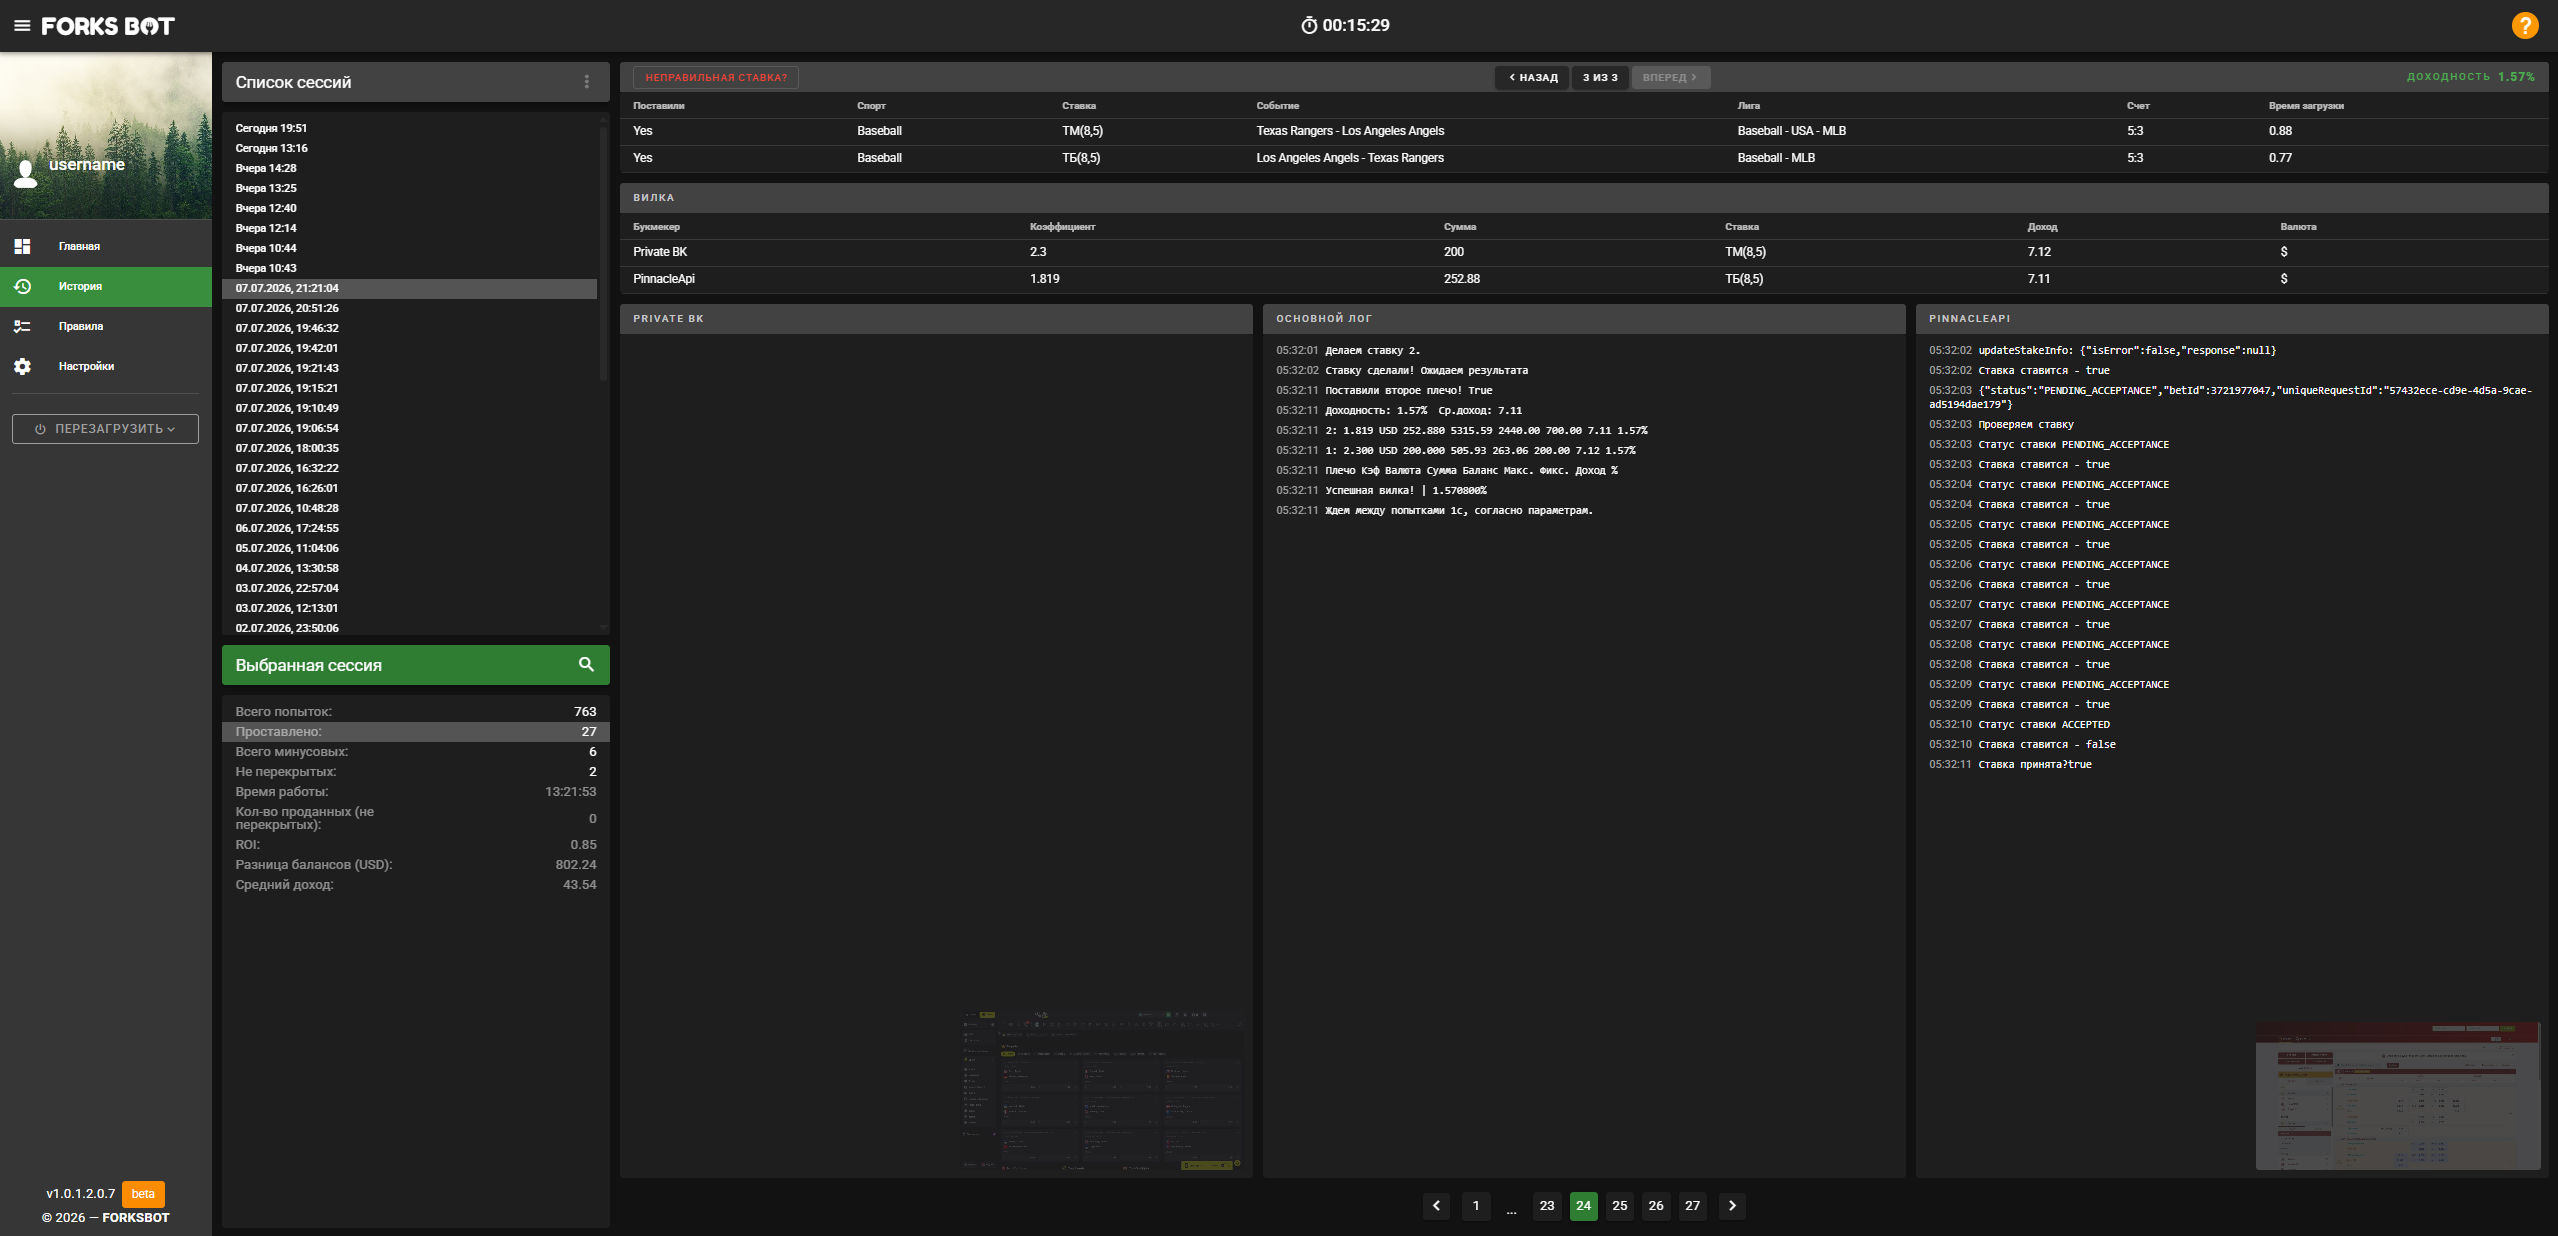Expand the ПЕРЕЗАГРУЗИТЬ dropdown button
Image resolution: width=2558 pixels, height=1236 pixels.
pyautogui.click(x=105, y=429)
